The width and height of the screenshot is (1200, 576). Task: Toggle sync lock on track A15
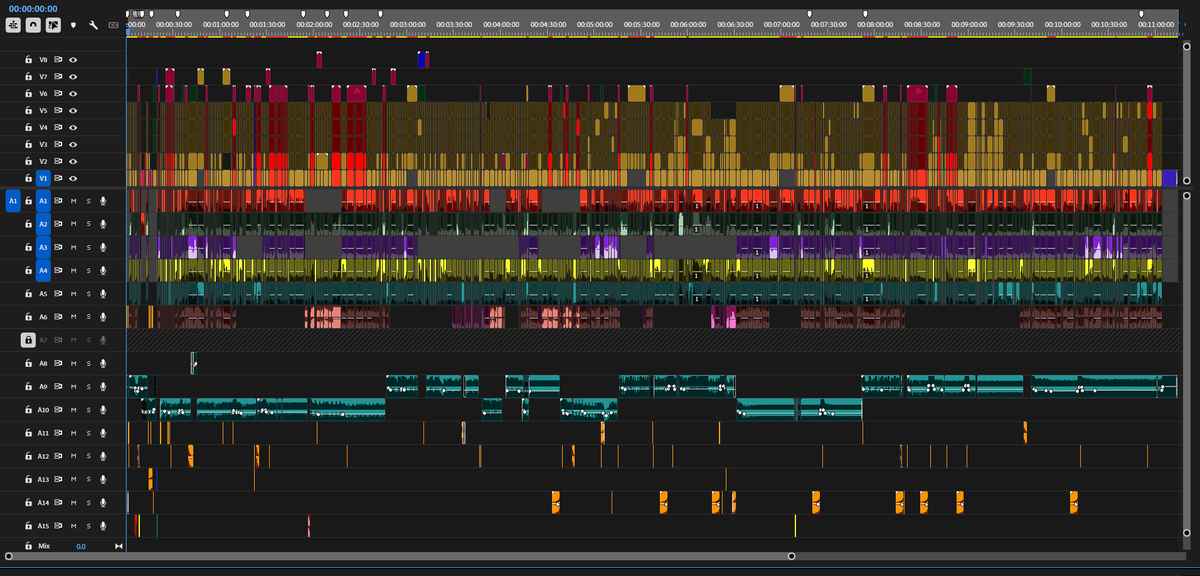click(59, 526)
